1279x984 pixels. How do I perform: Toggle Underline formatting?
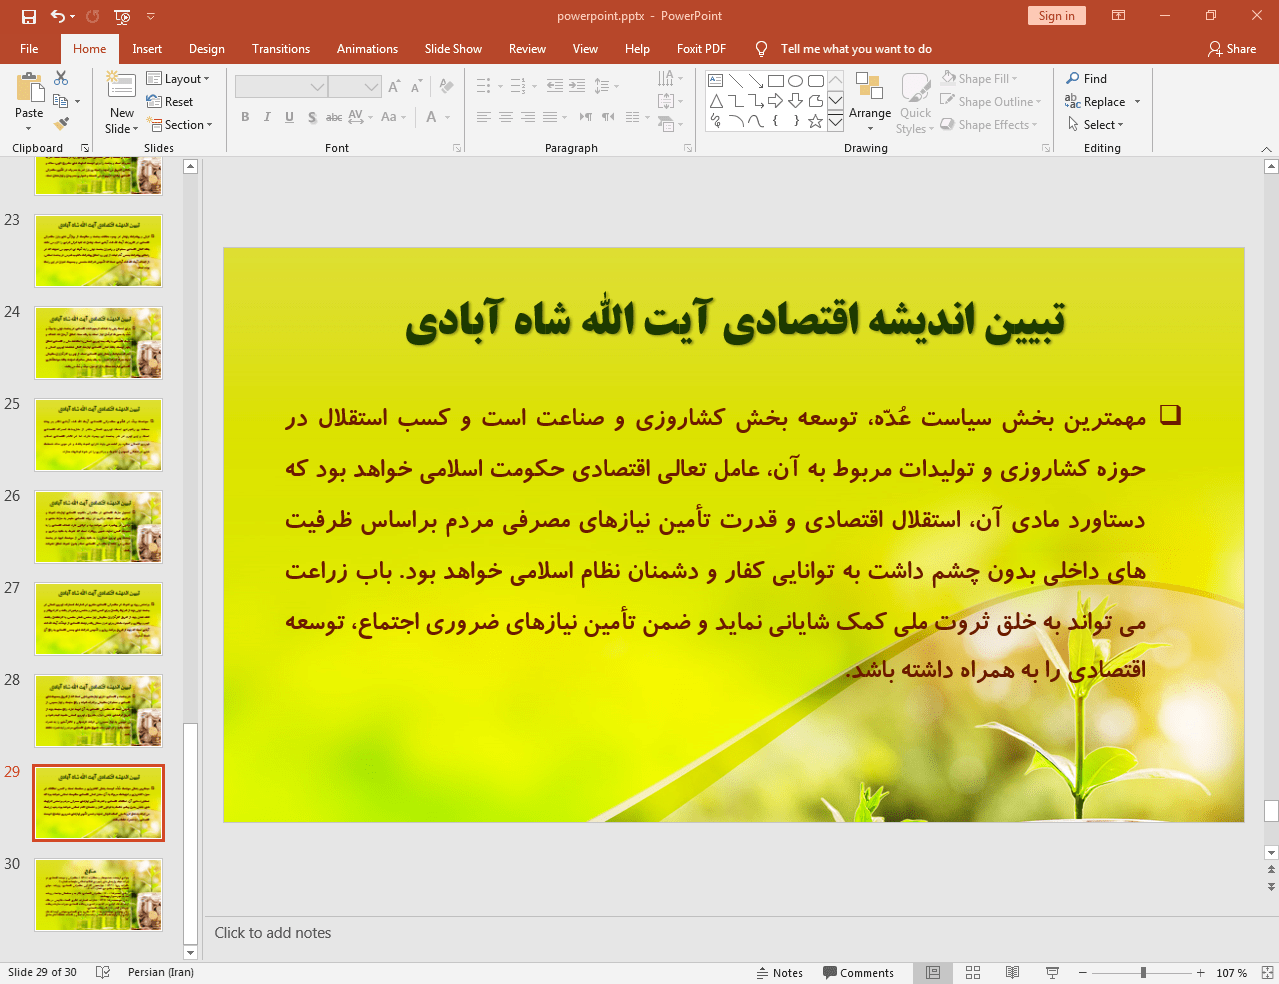pos(289,117)
